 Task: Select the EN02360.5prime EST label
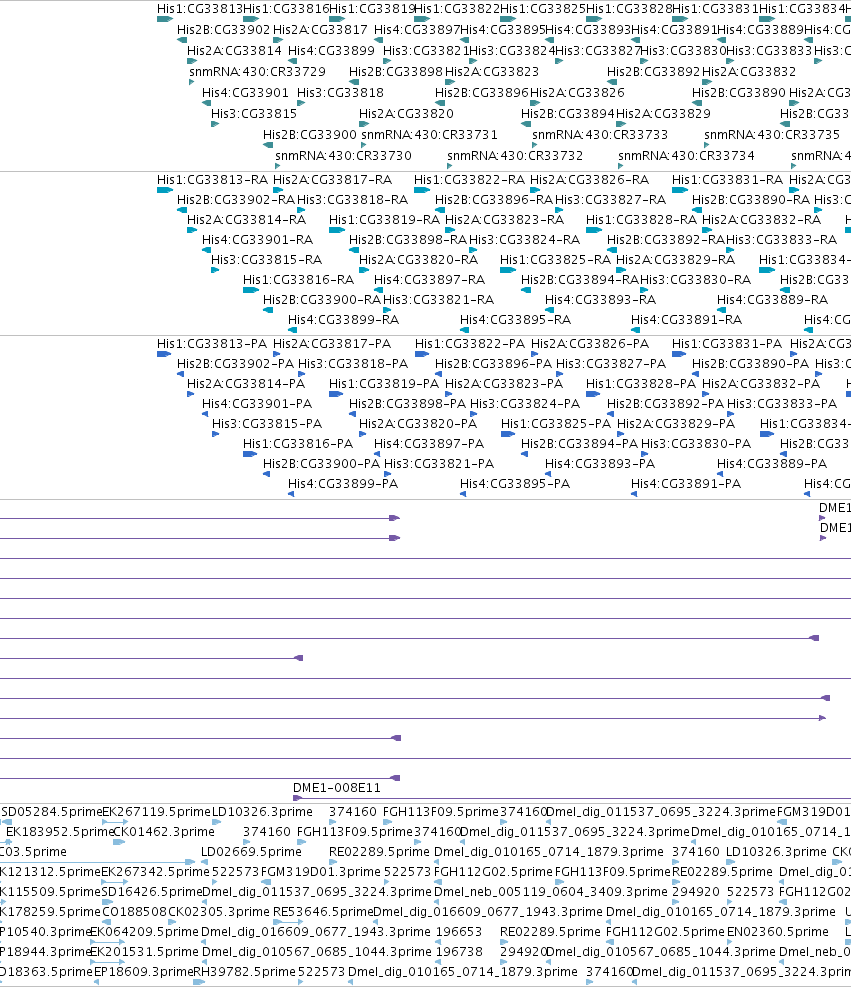pyautogui.click(x=778, y=932)
